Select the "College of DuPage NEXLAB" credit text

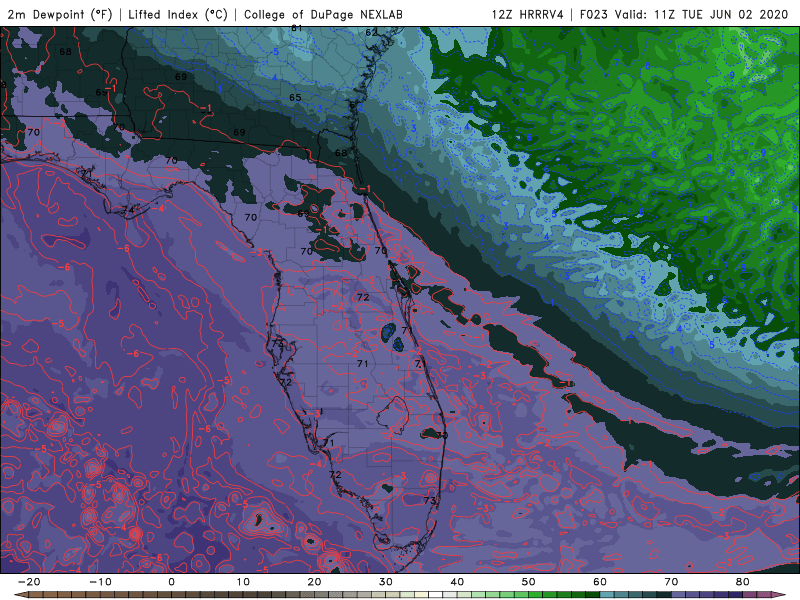tap(323, 14)
